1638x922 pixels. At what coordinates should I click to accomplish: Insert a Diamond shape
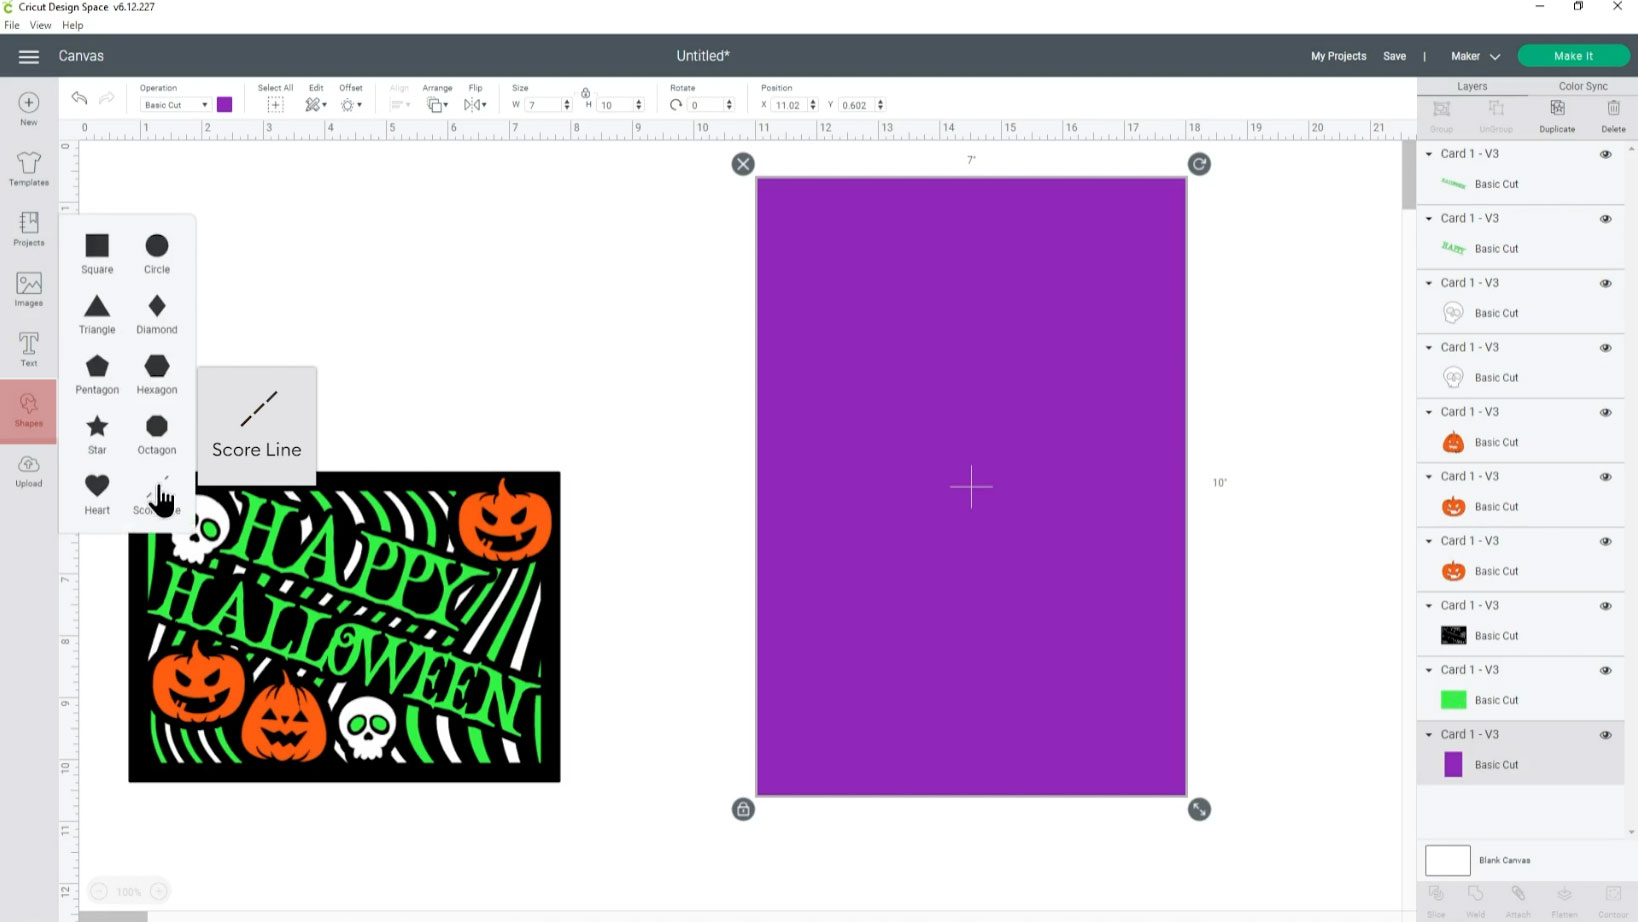coord(157,314)
